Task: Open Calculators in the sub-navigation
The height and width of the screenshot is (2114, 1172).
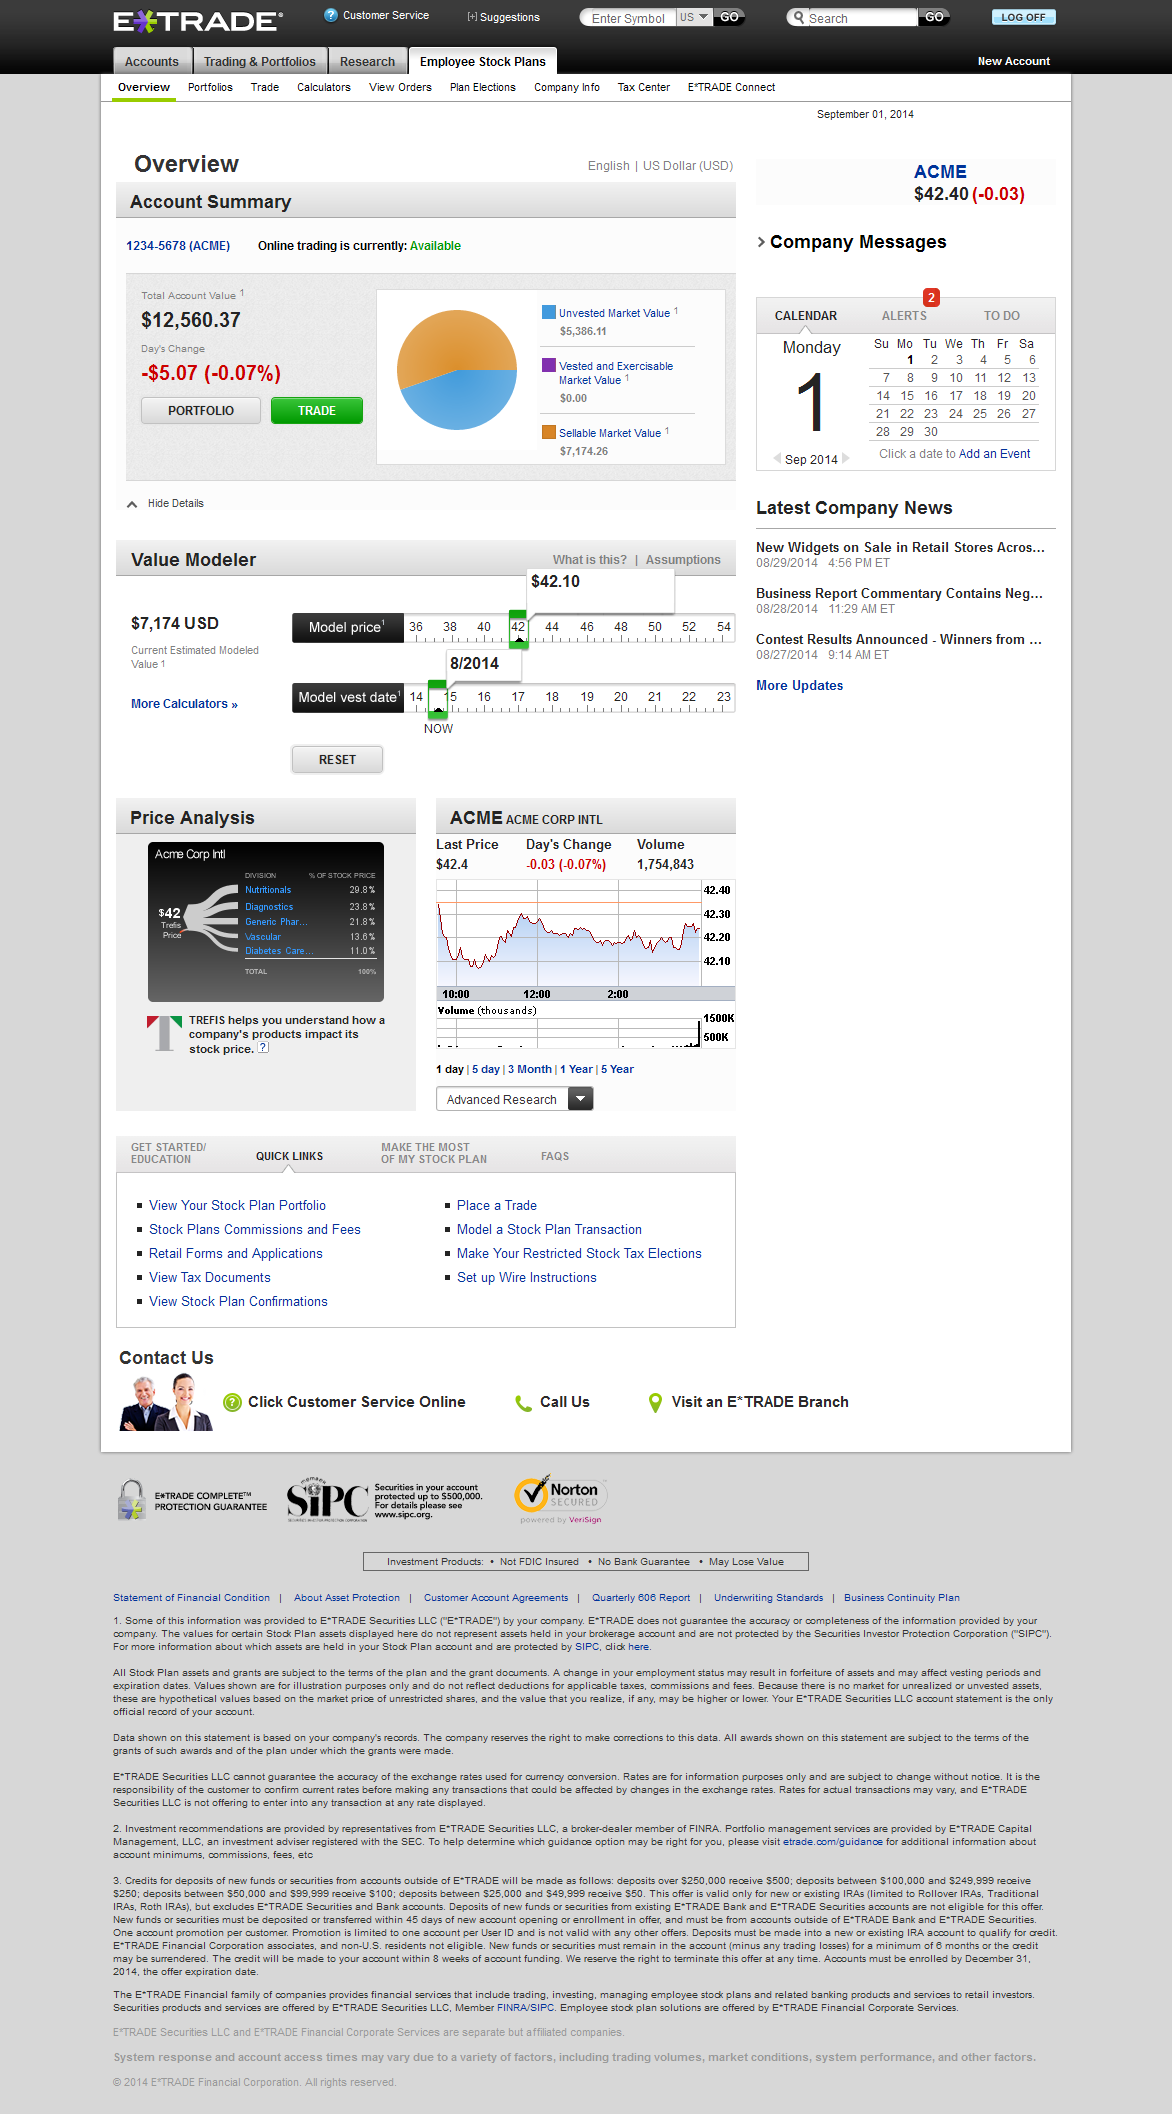Action: pos(324,87)
